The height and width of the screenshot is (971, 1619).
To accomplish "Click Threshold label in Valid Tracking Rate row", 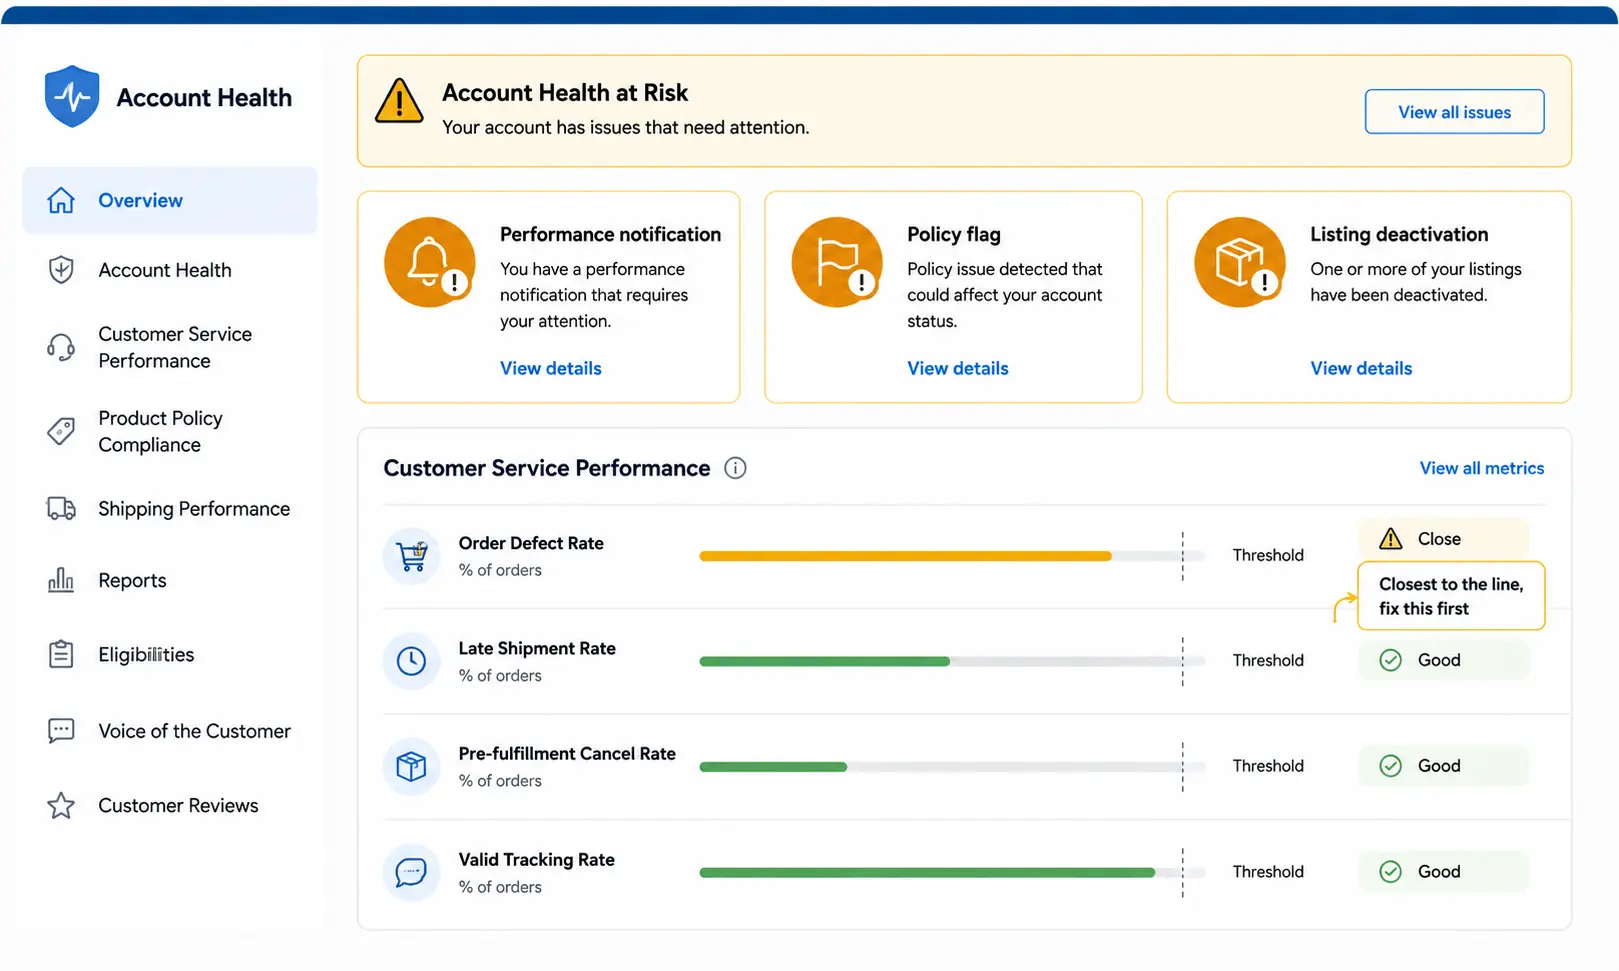I will pos(1268,871).
